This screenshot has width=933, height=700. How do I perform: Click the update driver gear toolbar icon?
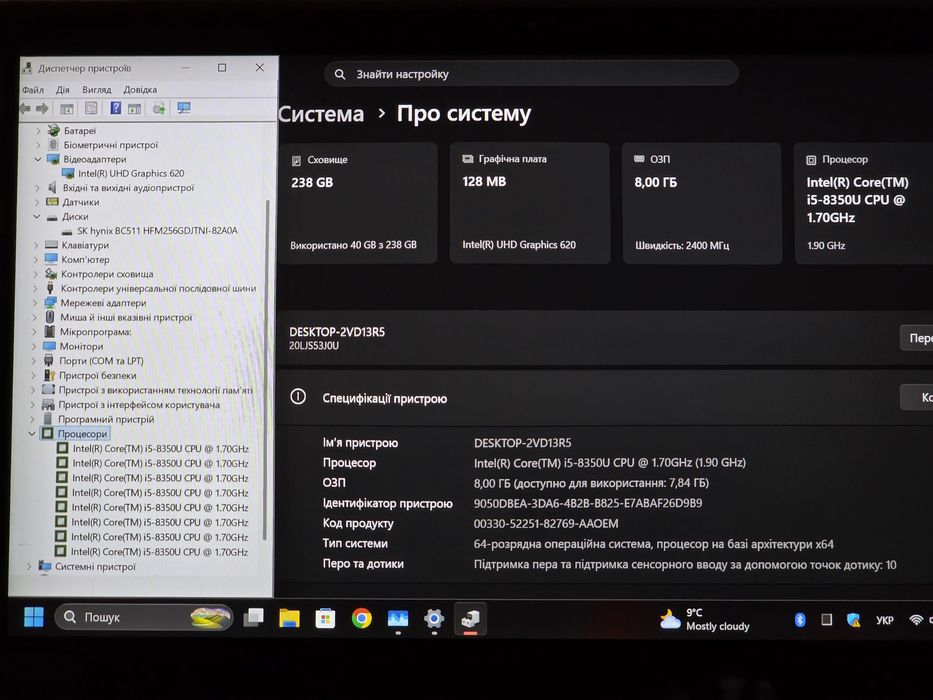tap(158, 108)
